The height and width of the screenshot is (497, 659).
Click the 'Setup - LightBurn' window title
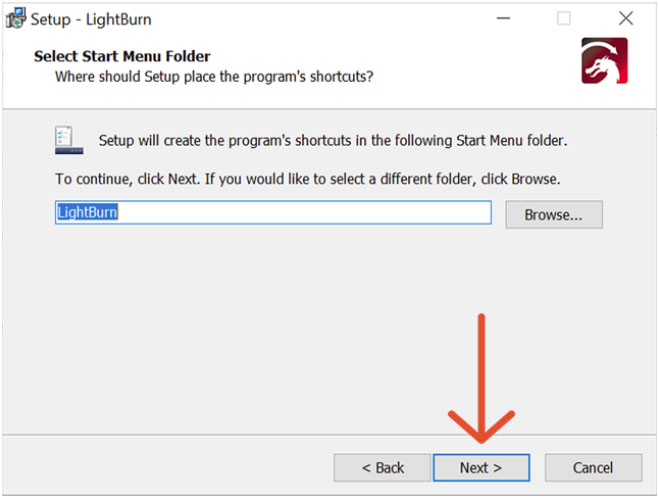(x=91, y=19)
